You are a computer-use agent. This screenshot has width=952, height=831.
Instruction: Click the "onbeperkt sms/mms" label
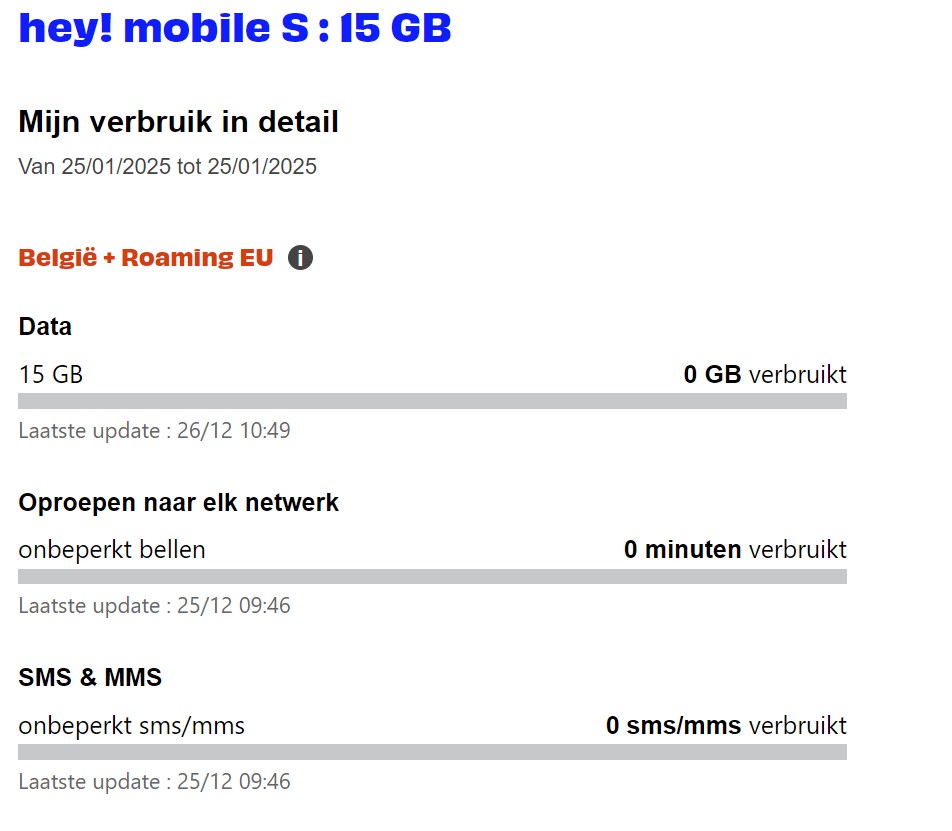[131, 725]
